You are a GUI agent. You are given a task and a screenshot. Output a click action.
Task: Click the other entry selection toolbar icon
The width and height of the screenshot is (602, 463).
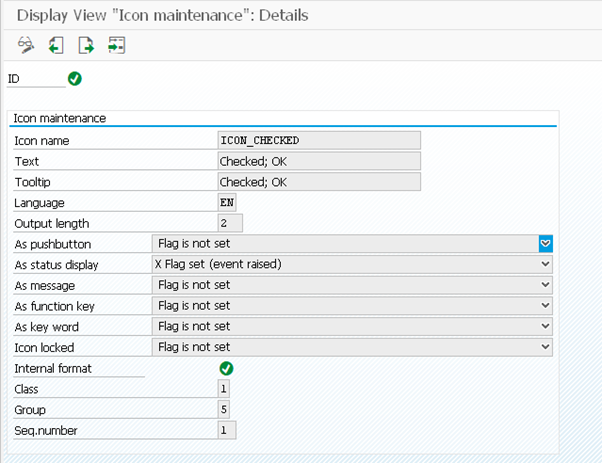coord(117,45)
